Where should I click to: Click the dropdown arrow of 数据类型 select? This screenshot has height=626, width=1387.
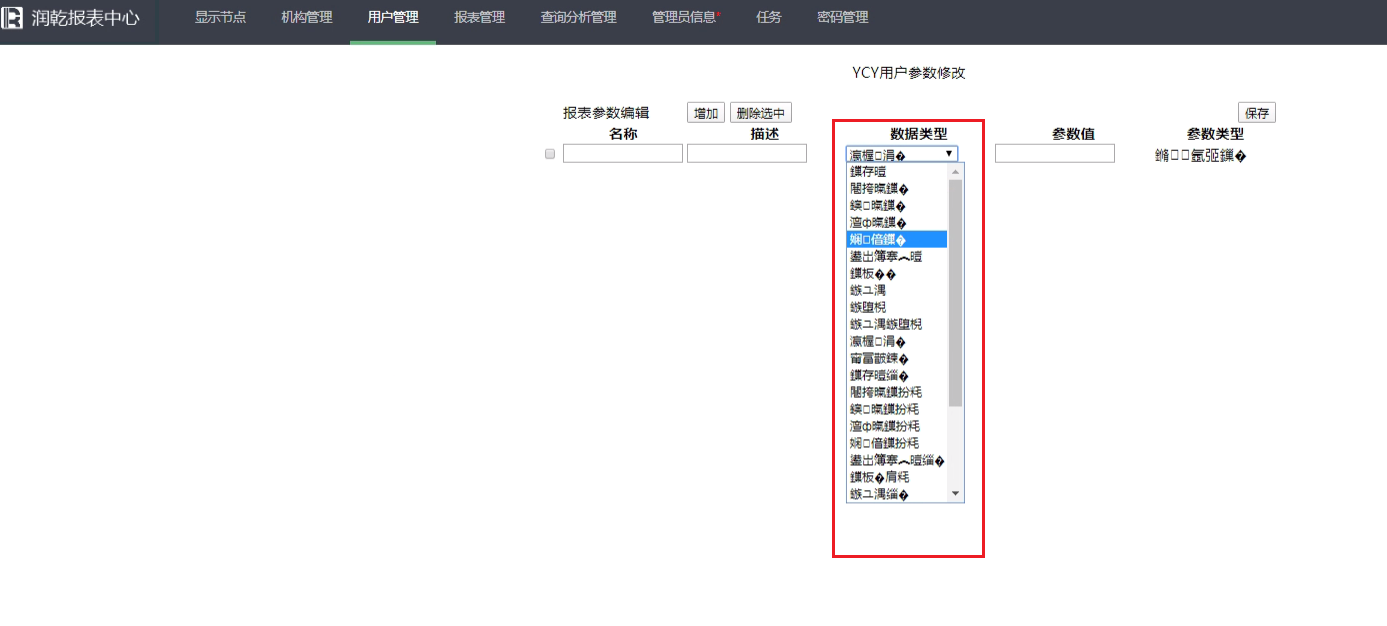click(948, 154)
